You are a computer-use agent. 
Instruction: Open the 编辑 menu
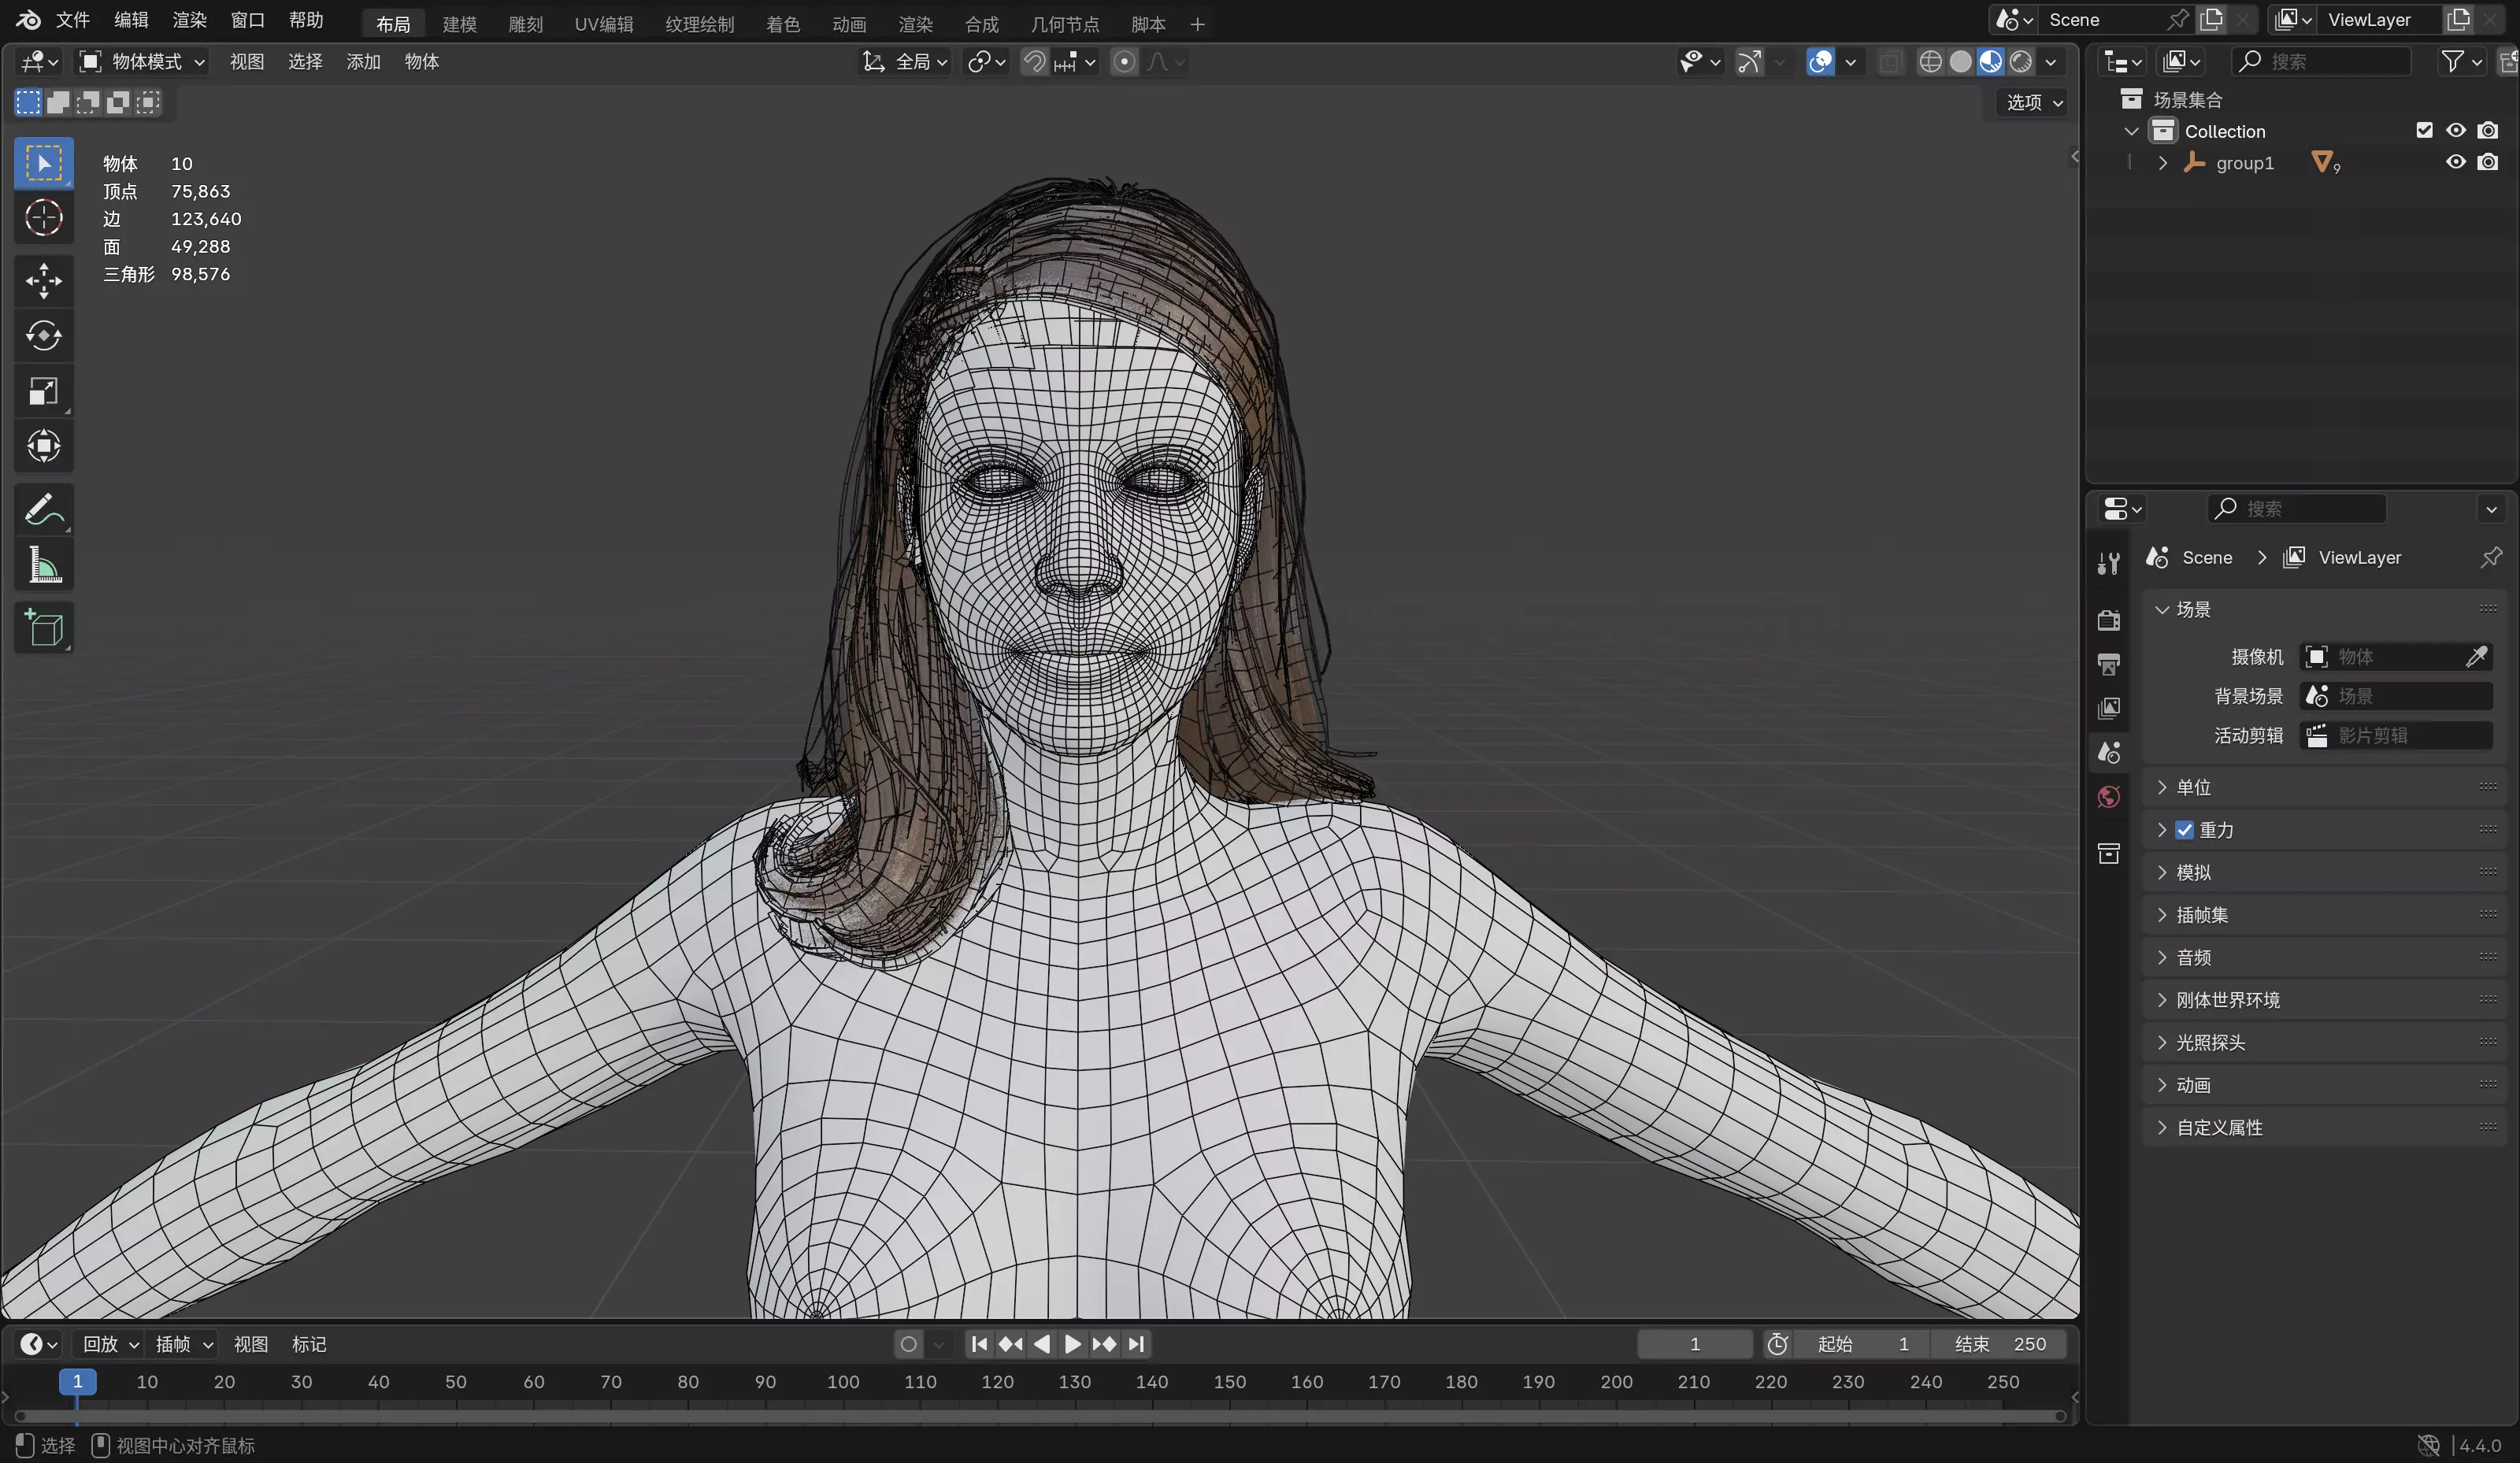(131, 20)
